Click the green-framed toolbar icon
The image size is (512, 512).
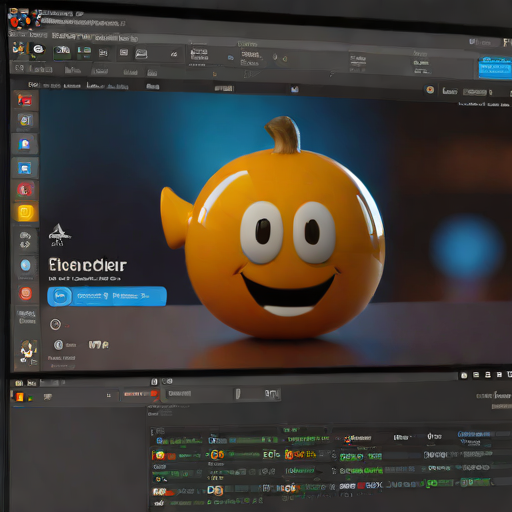[x=62, y=52]
